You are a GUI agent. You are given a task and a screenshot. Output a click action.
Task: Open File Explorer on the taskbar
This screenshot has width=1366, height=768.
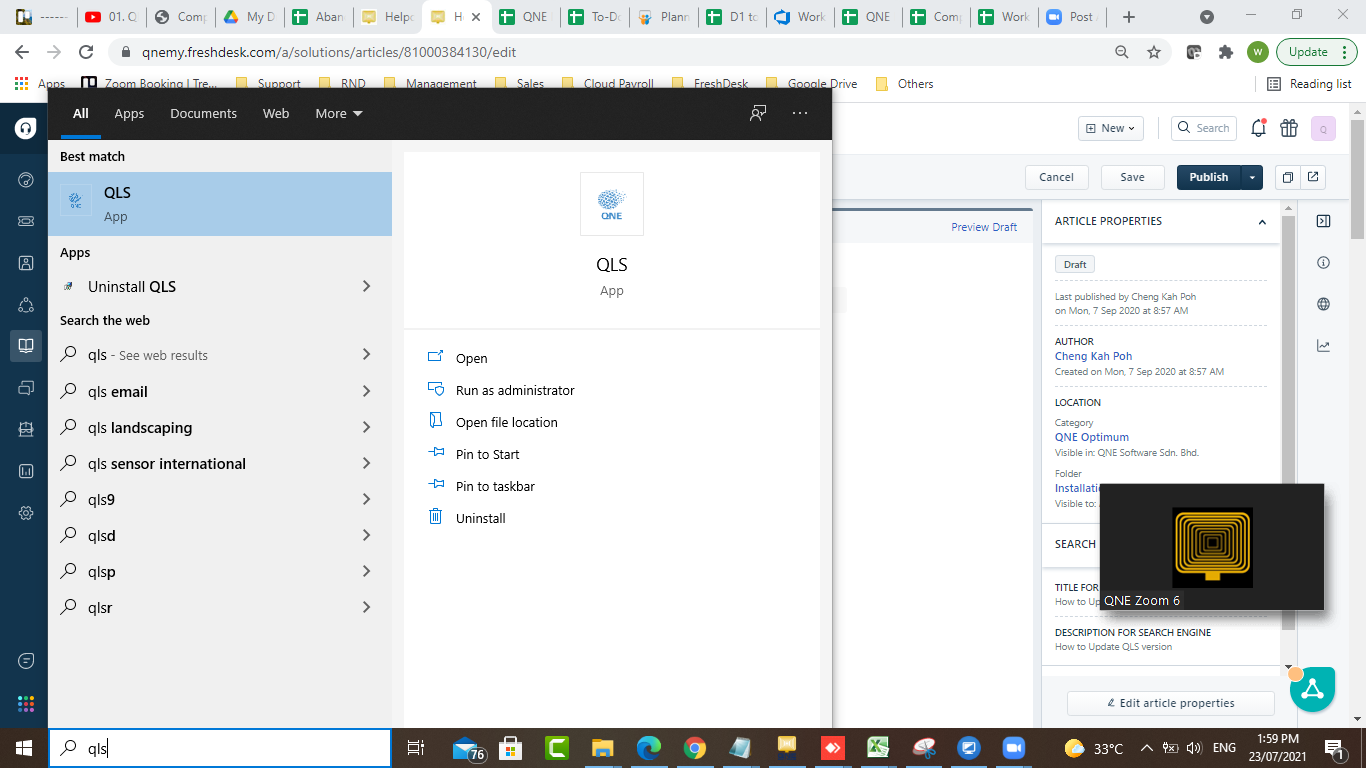click(602, 748)
